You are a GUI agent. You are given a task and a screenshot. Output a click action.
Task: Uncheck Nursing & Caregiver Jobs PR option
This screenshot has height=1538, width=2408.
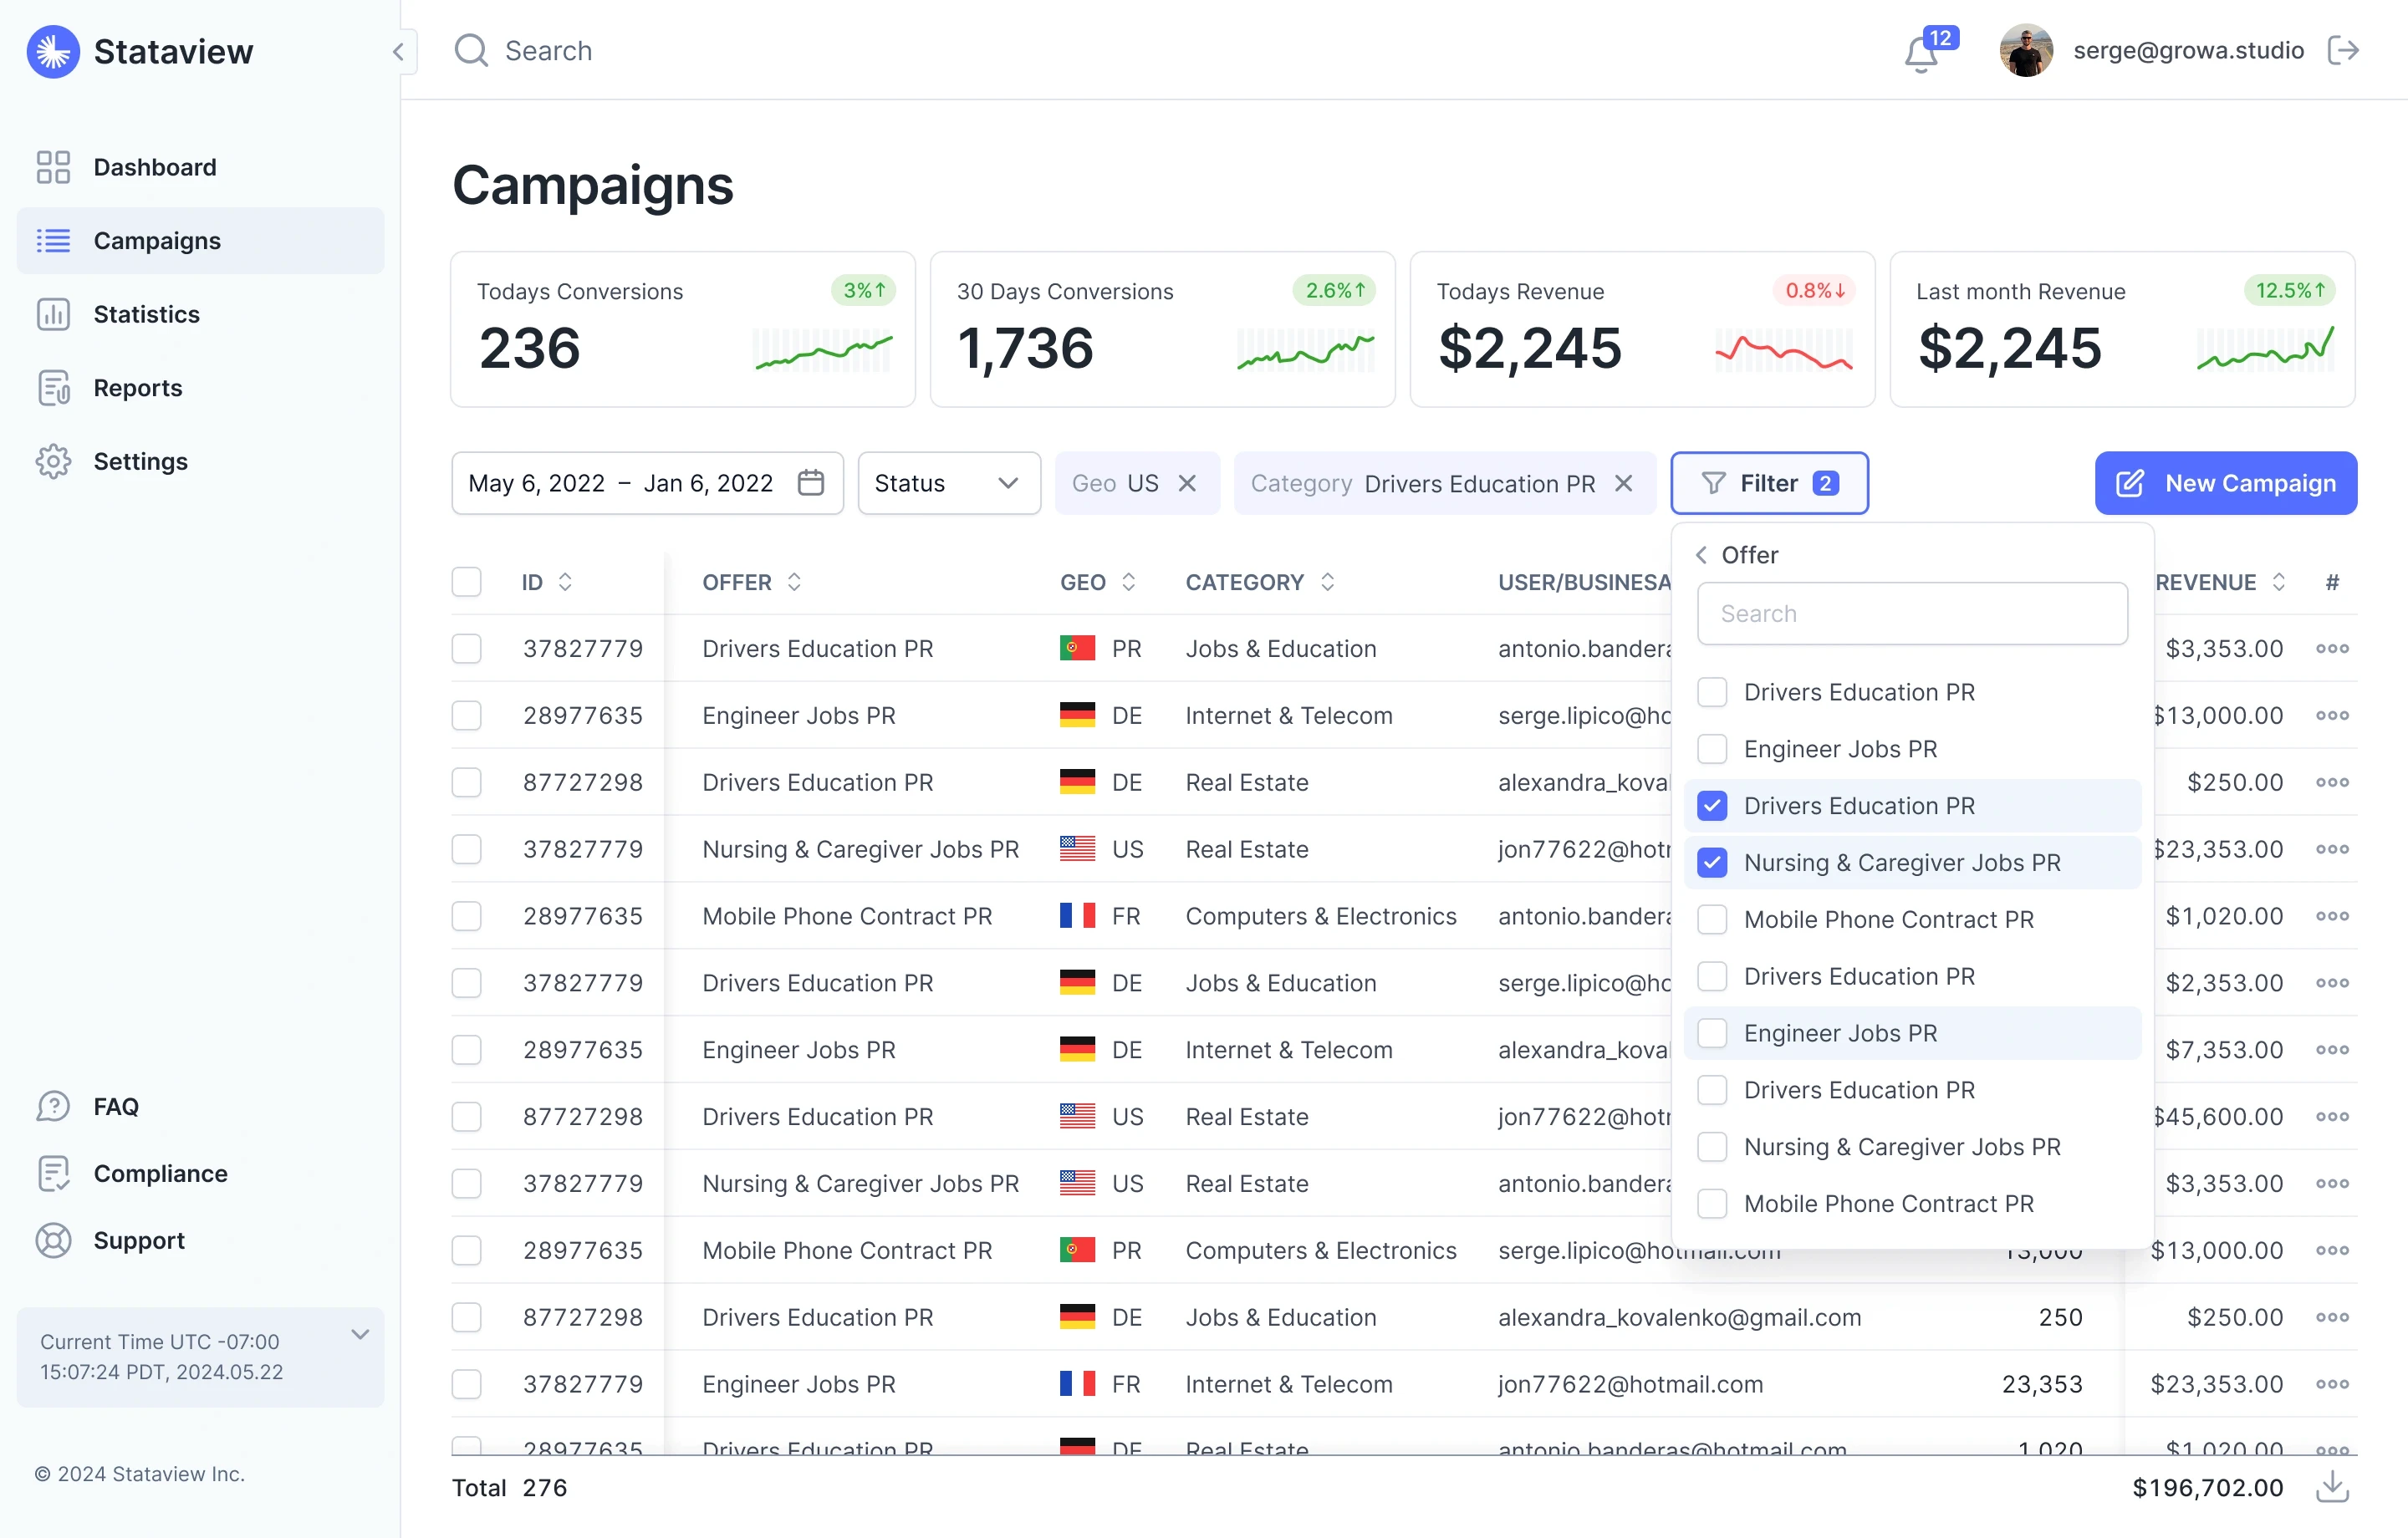1713,862
